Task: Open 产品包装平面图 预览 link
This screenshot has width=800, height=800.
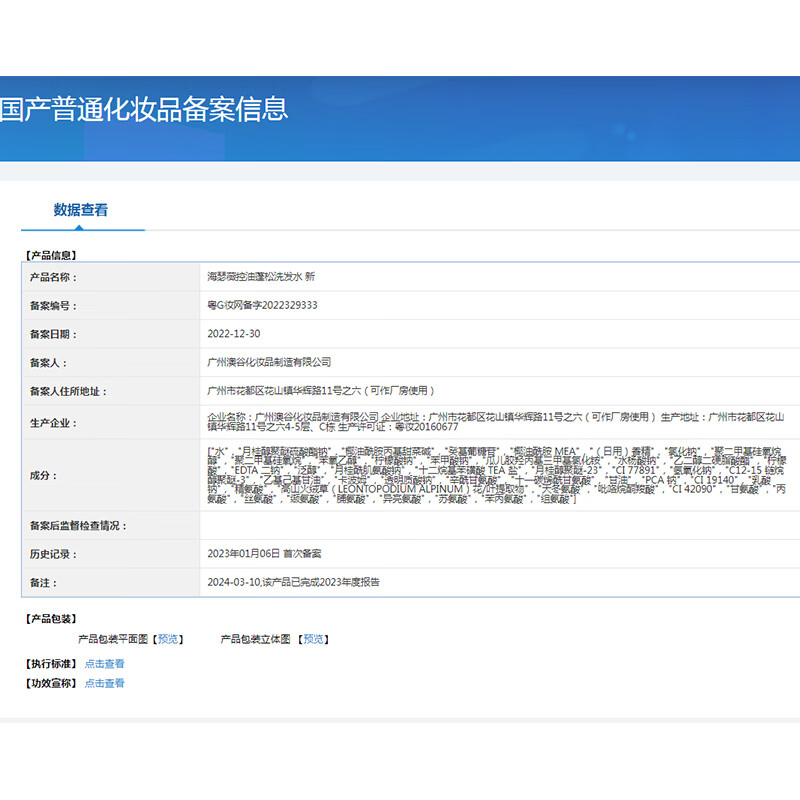Action: click(168, 639)
